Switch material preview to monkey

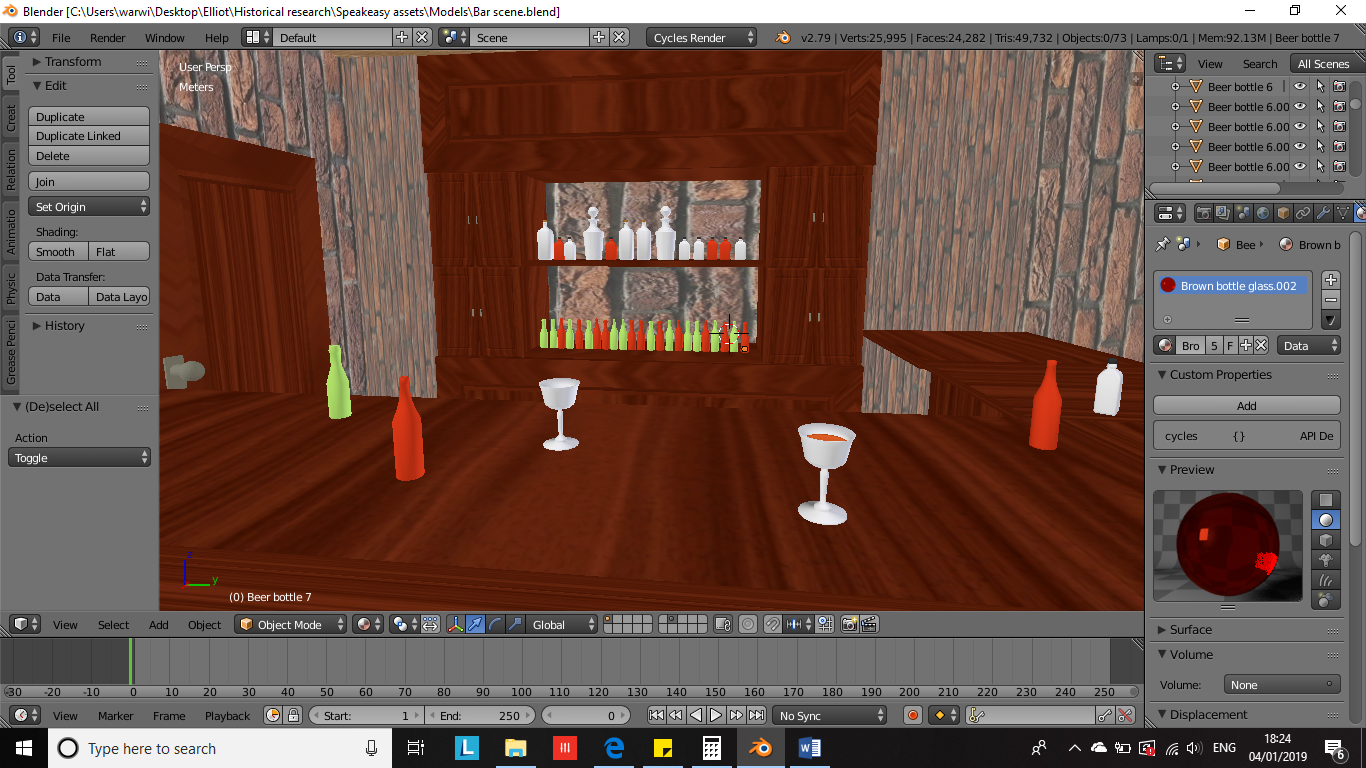click(1326, 560)
